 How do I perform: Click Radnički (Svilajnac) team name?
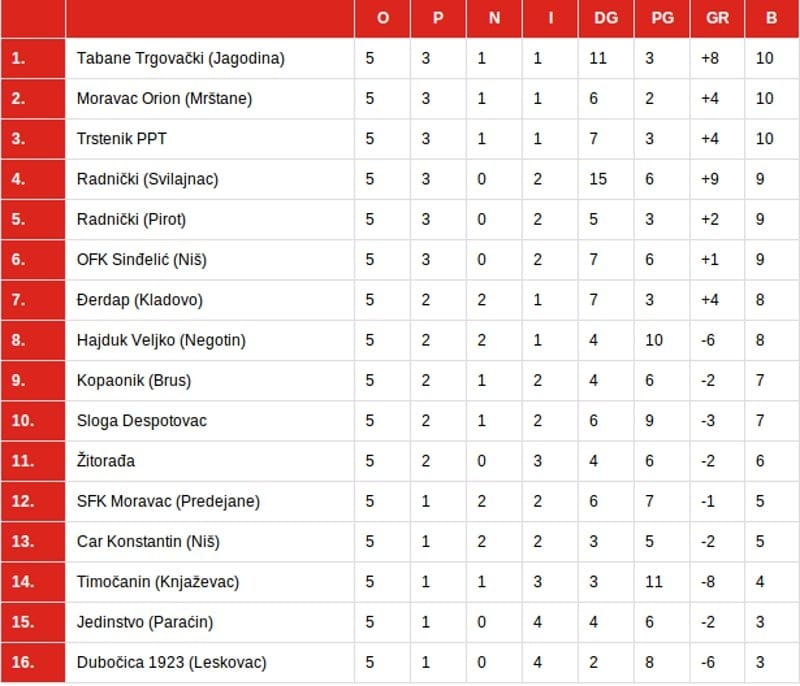(x=147, y=179)
